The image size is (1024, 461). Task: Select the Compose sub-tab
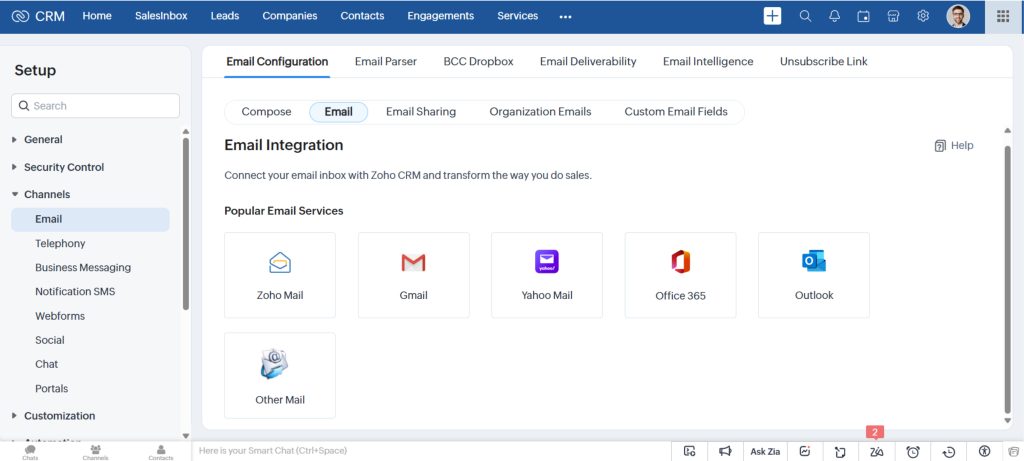[266, 112]
